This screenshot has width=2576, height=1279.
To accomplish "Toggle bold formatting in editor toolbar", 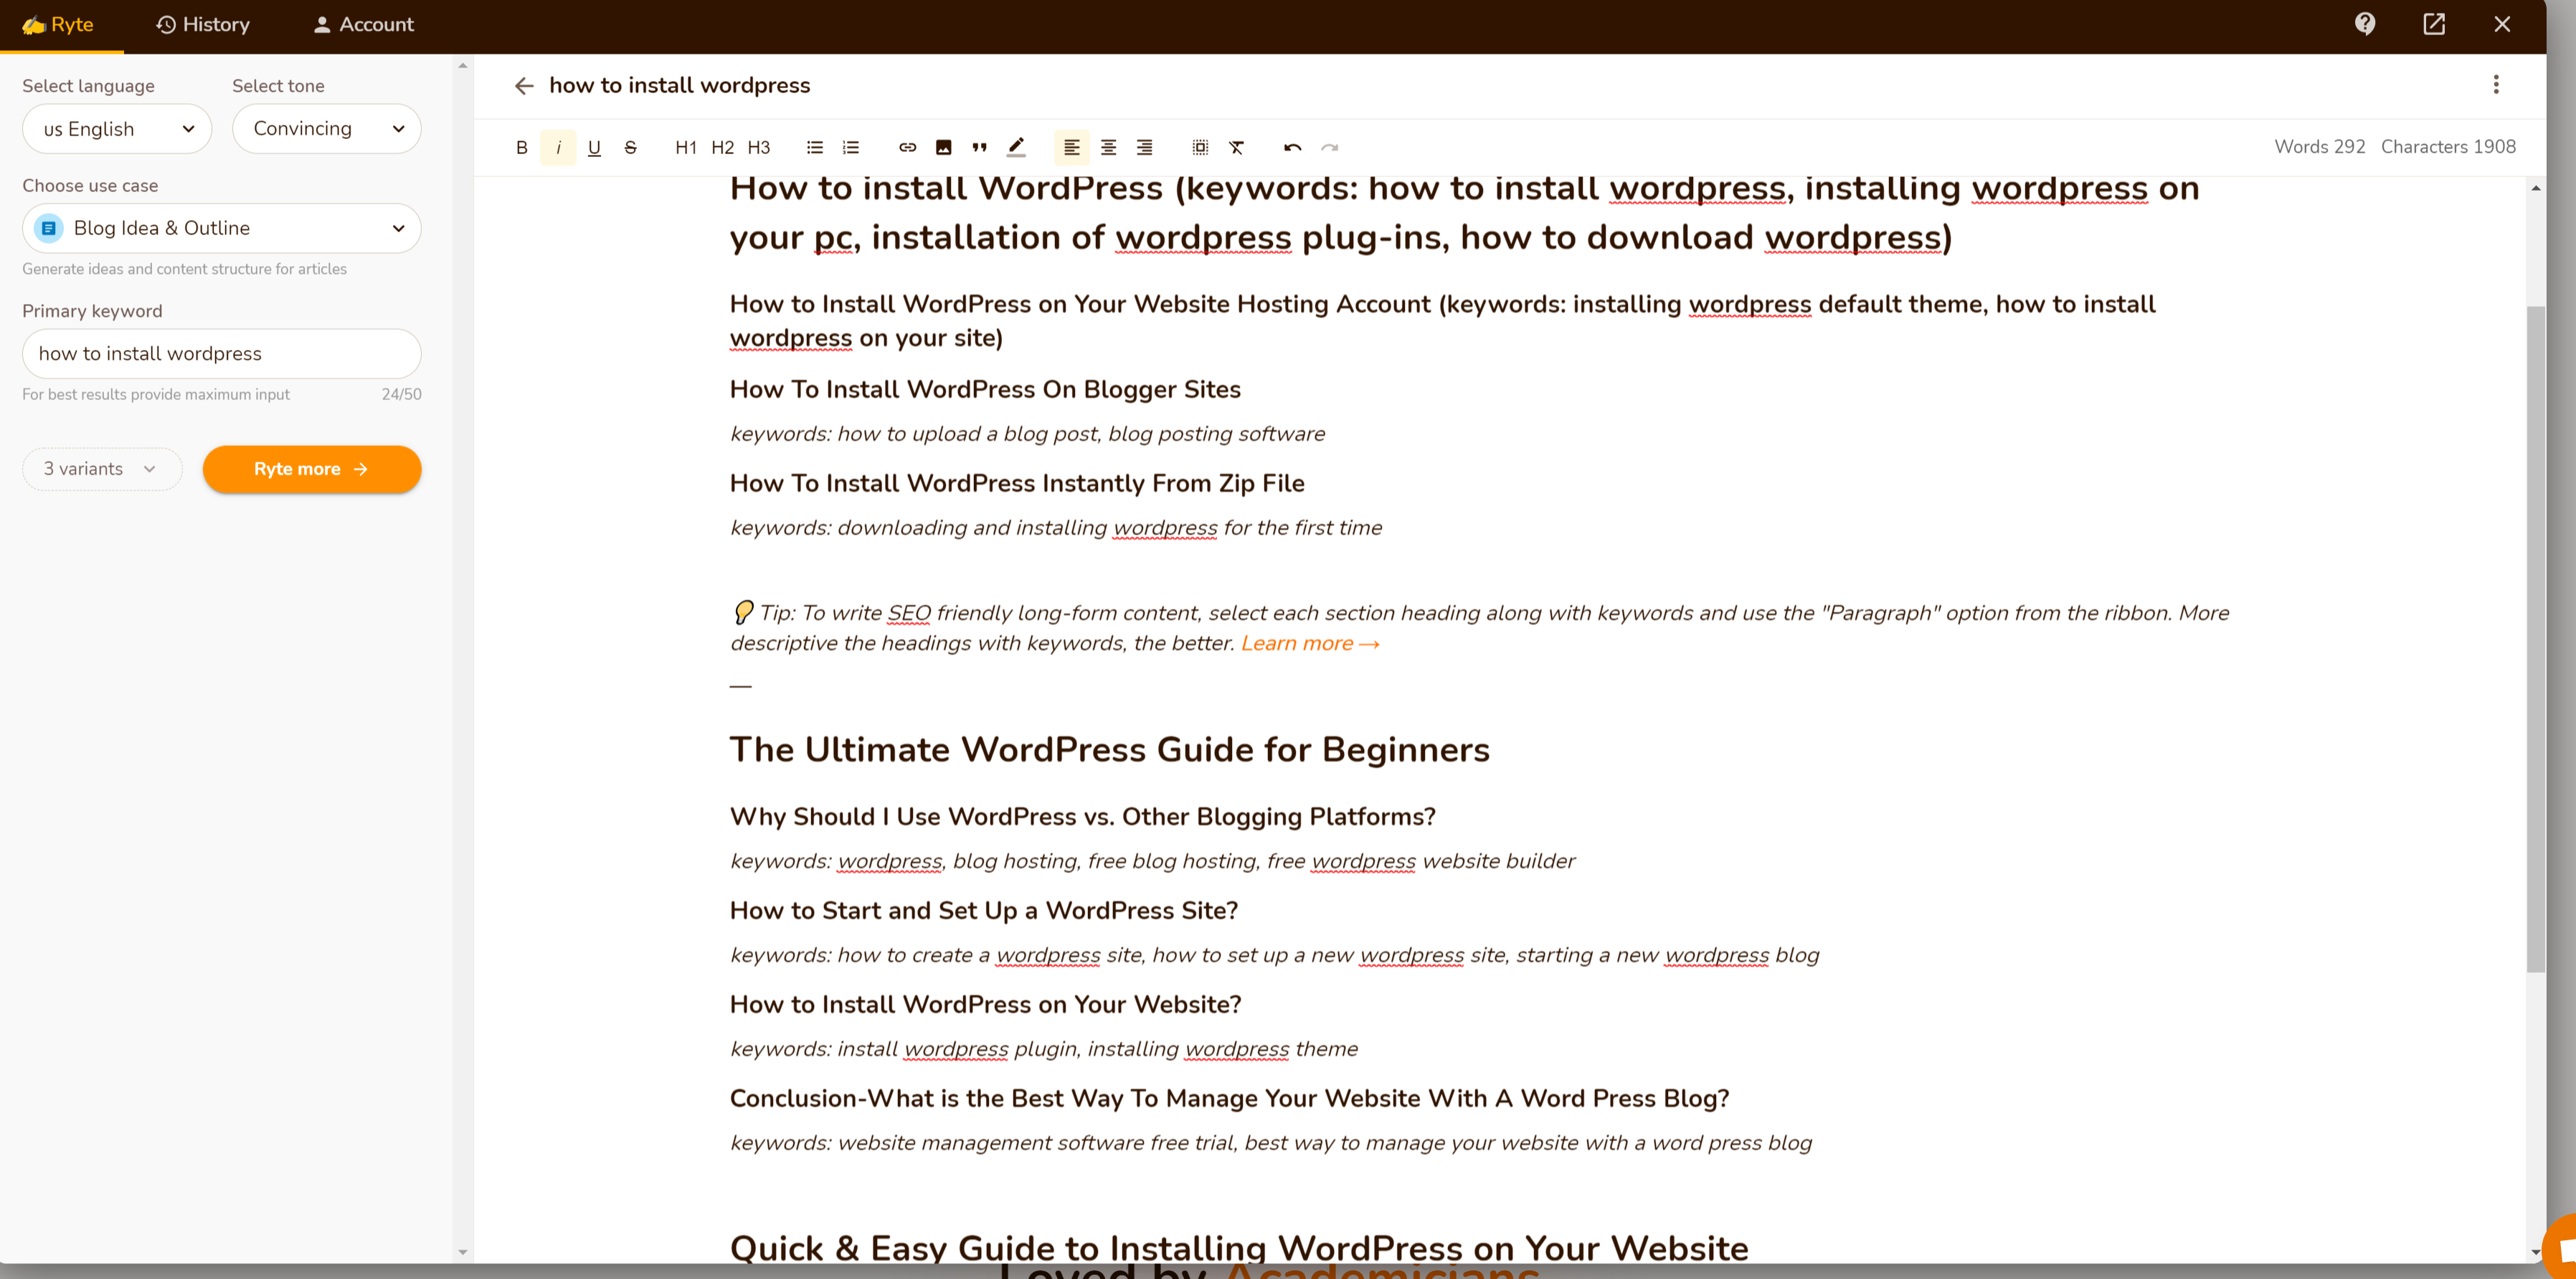I will 521,148.
